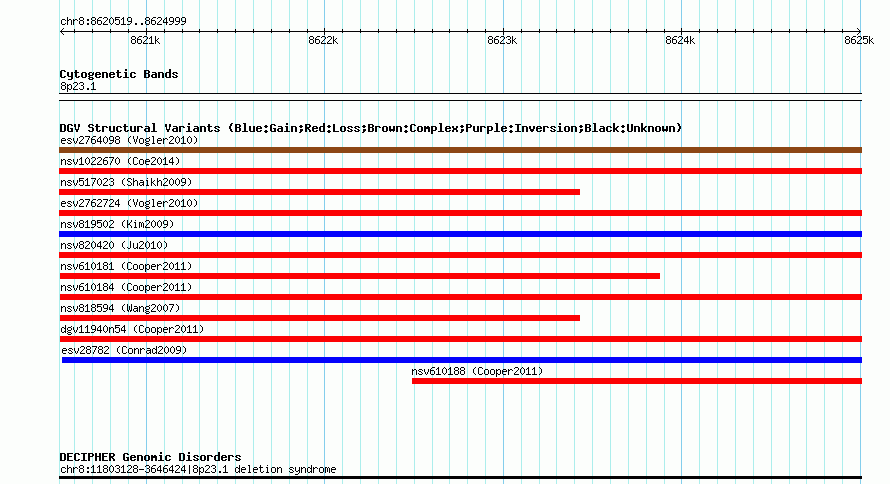Click the red nsv818594 variant bar
The image size is (890, 484).
(x=320, y=318)
